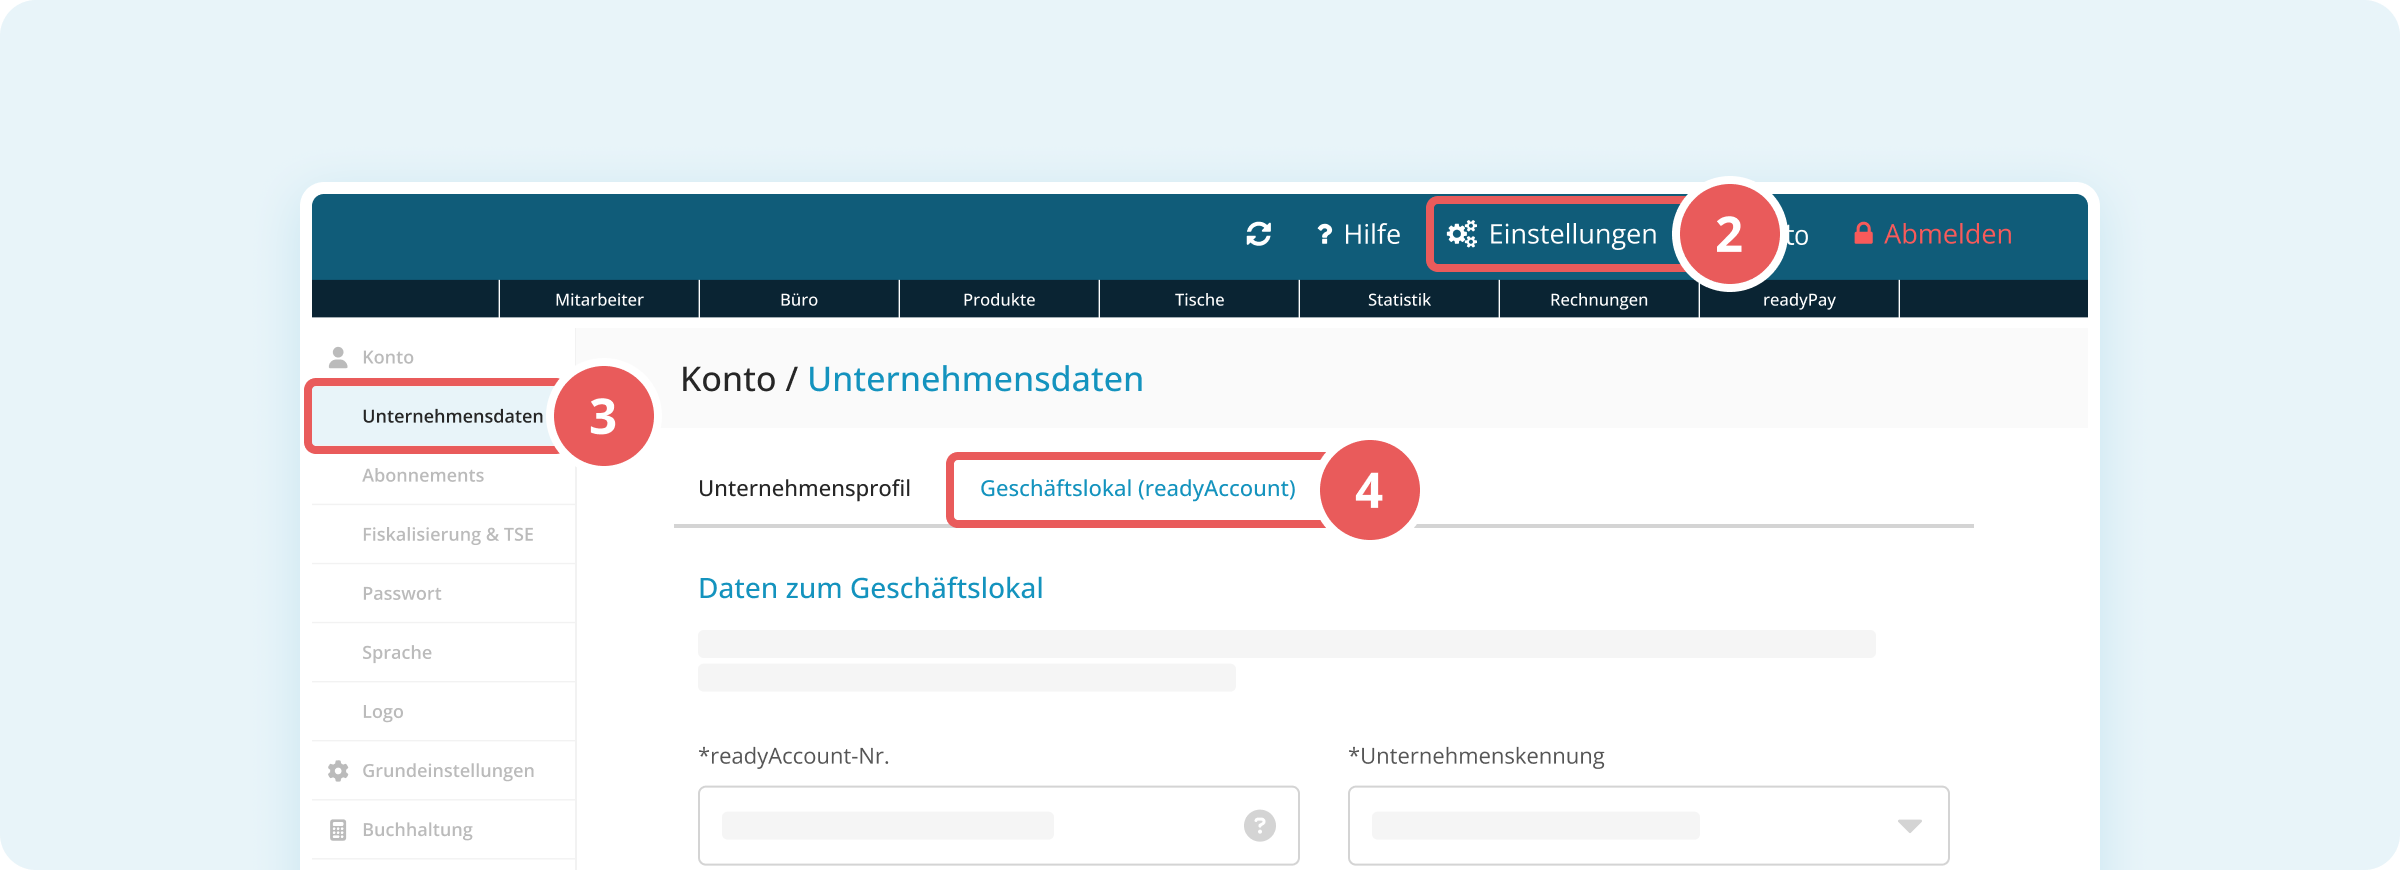Screen dimensions: 2400x870
Task: Switch to the Unternehmensprofil tab
Action: tap(804, 488)
